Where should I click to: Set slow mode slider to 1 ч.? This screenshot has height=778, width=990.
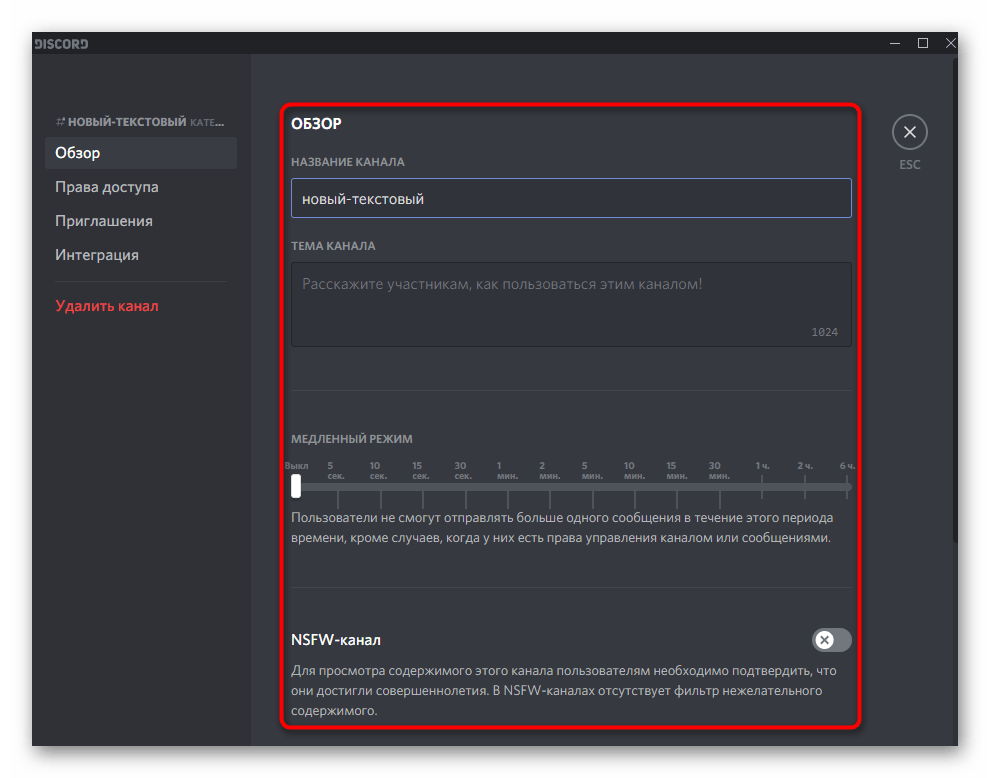pyautogui.click(x=762, y=487)
